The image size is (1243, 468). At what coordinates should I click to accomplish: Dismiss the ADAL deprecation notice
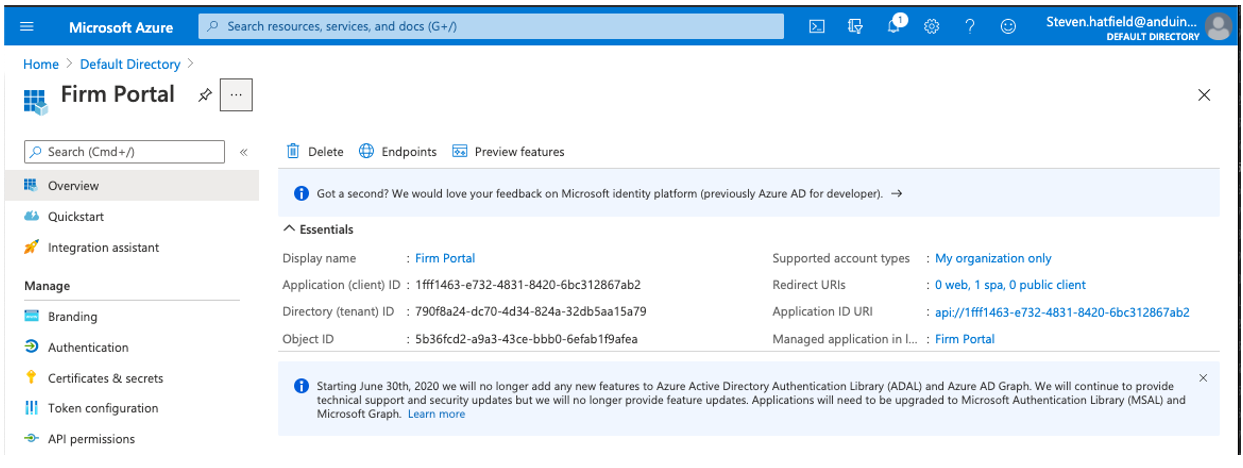coord(1203,378)
